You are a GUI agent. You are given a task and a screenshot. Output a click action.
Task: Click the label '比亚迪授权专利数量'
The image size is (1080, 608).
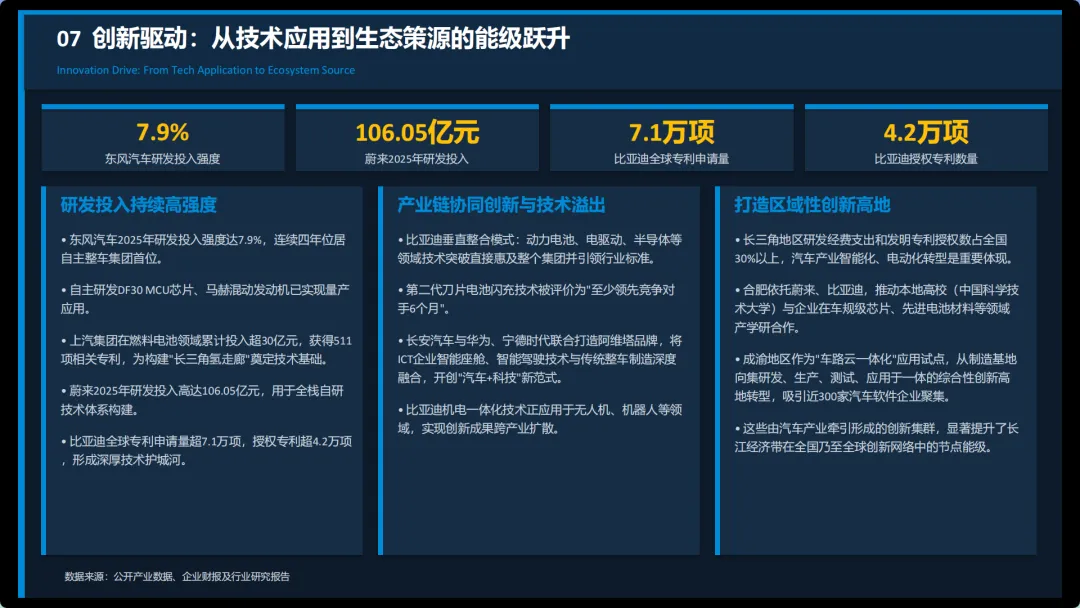[x=926, y=159]
